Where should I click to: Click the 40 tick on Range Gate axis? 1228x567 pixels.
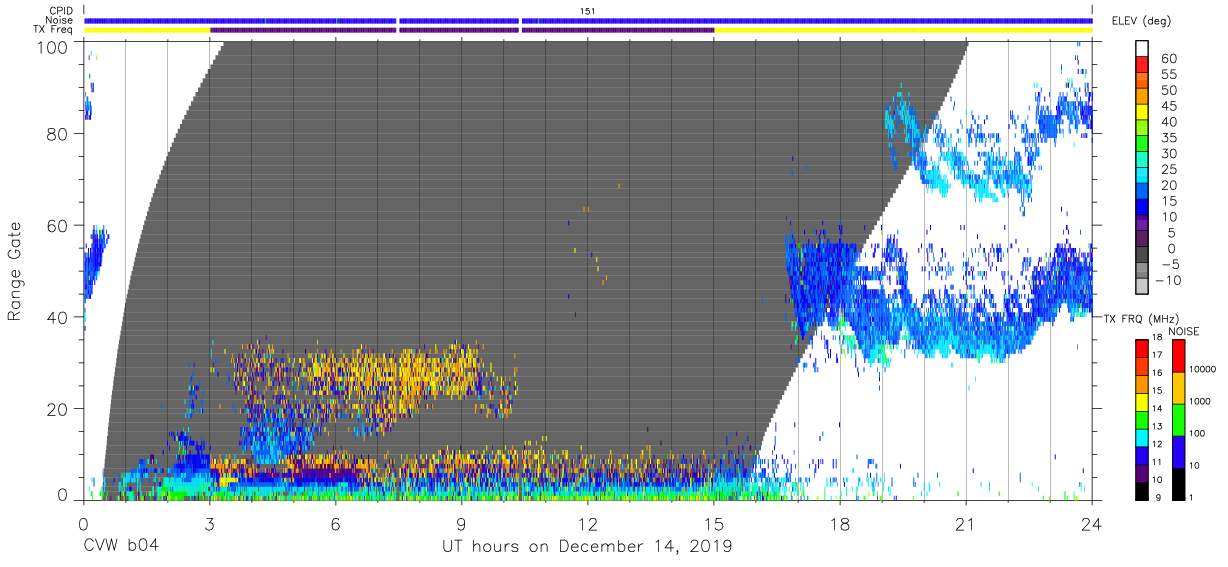click(58, 318)
